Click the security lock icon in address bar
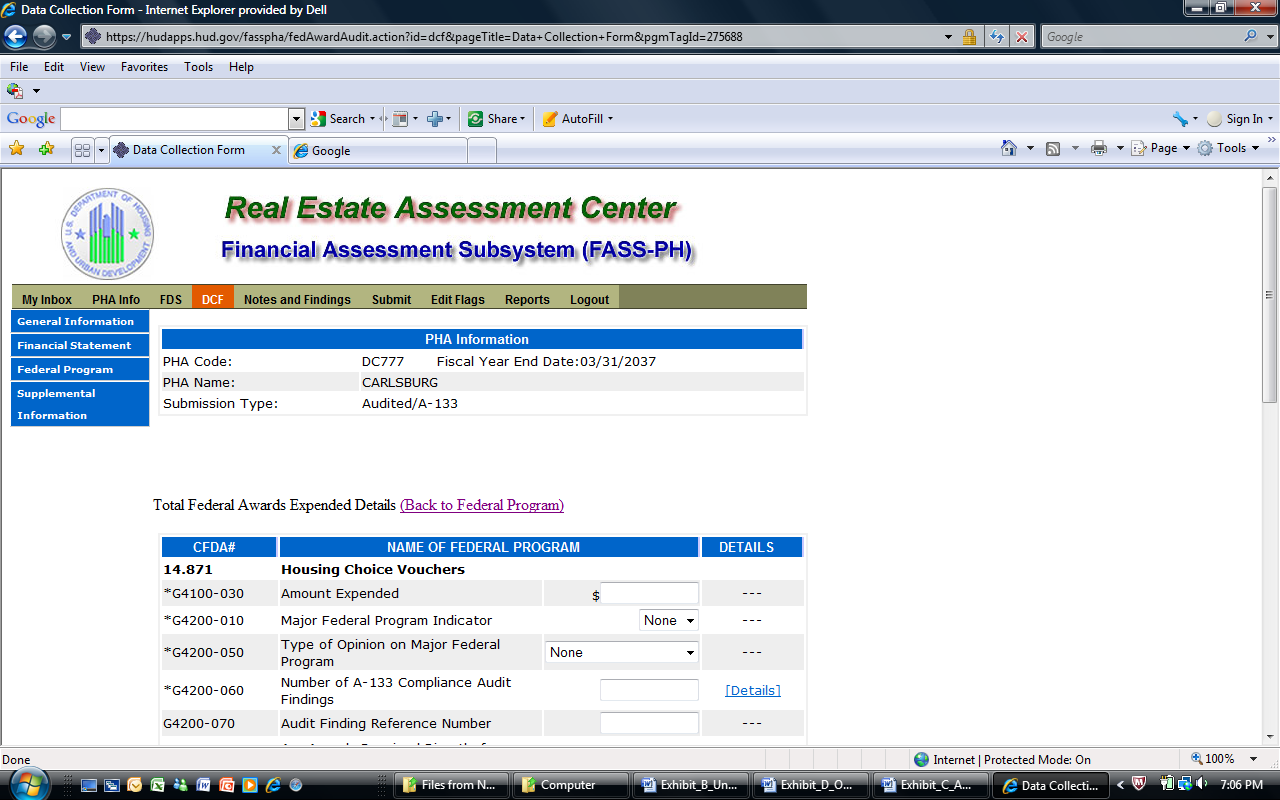1280x800 pixels. pyautogui.click(x=969, y=37)
